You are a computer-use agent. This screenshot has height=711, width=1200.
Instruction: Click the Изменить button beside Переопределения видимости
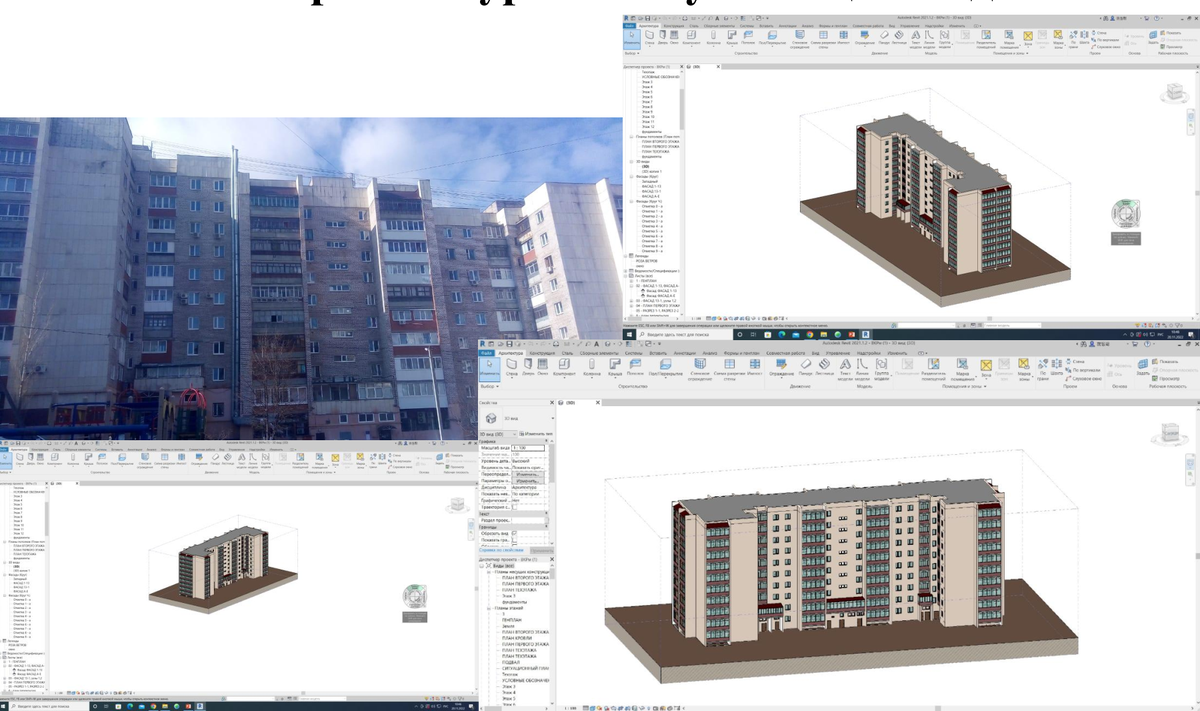click(x=528, y=474)
